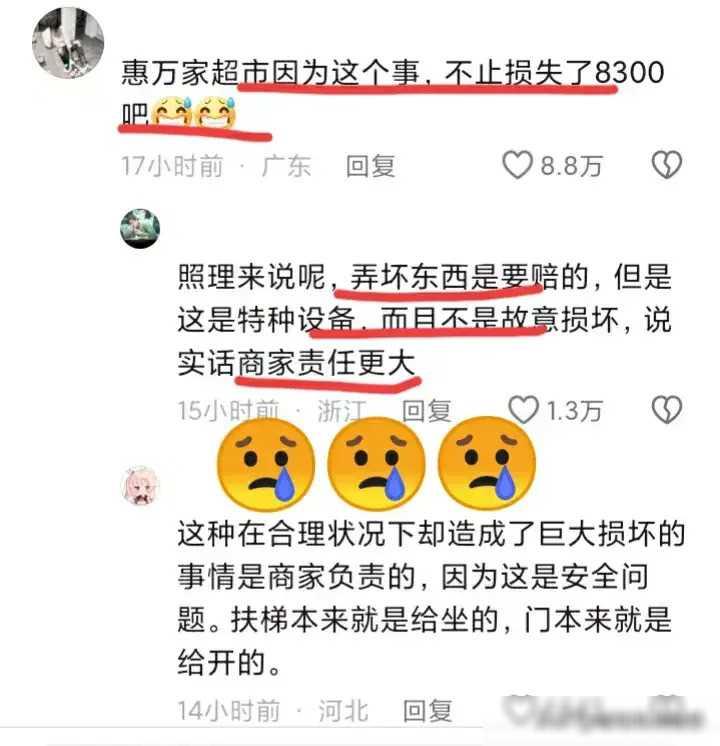Tap the third crying-face emoji sticker
Screen dimensions: 720x746
point(486,463)
